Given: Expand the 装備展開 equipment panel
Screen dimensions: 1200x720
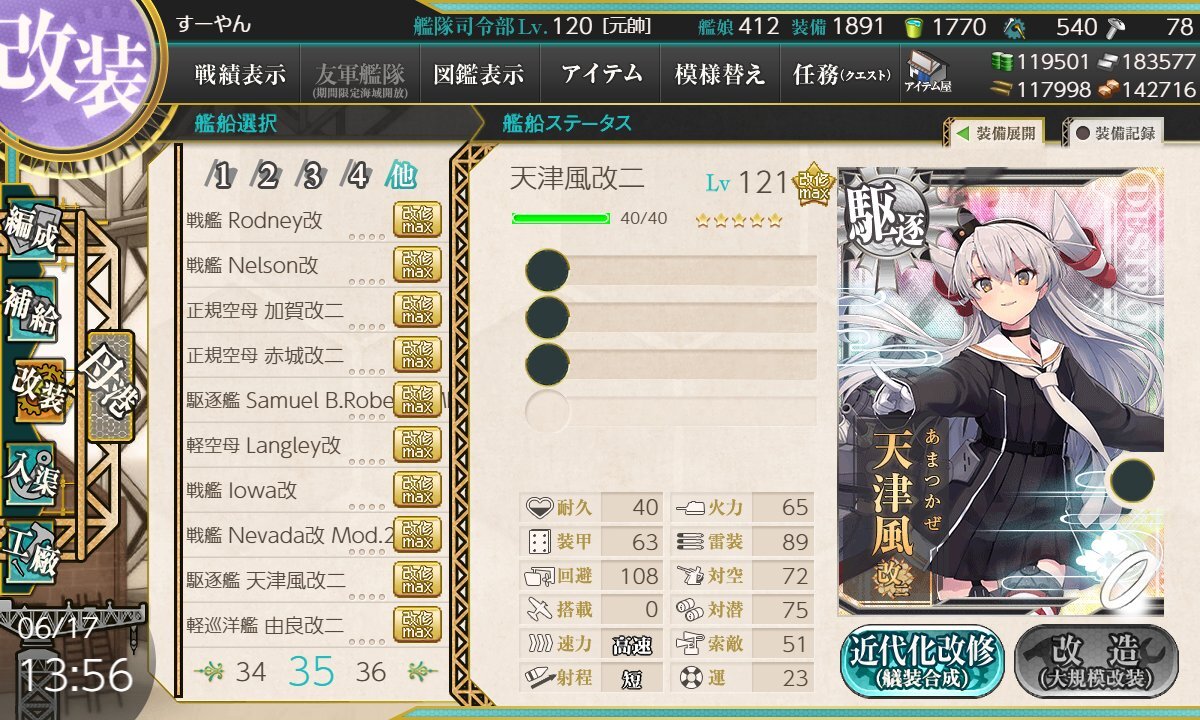Looking at the screenshot, I should tap(995, 132).
